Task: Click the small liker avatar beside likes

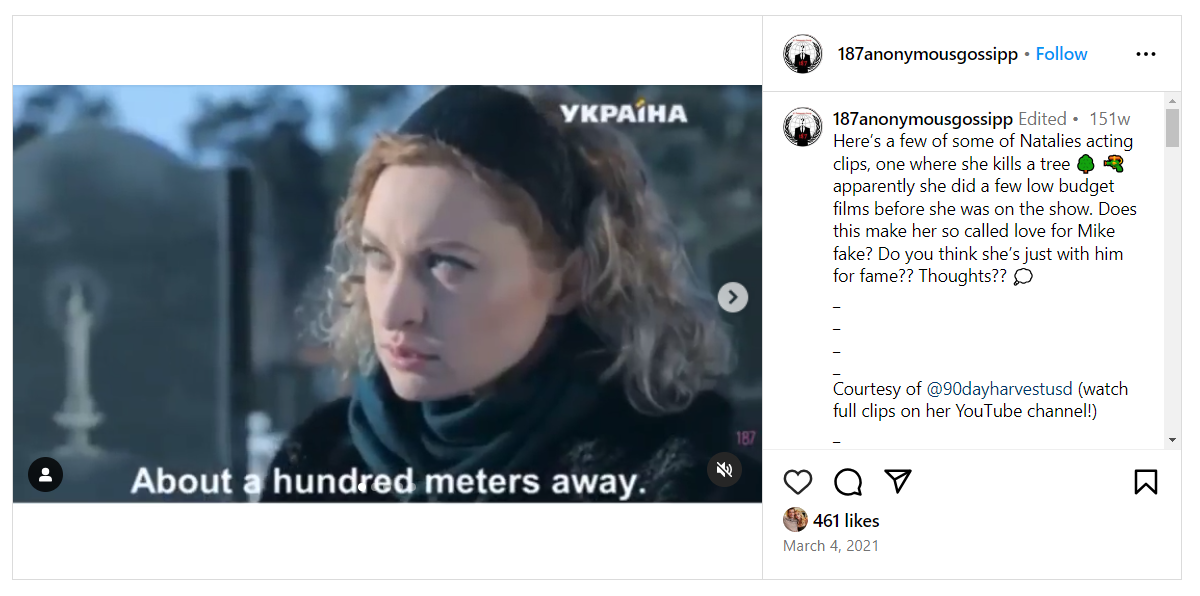Action: pyautogui.click(x=796, y=520)
